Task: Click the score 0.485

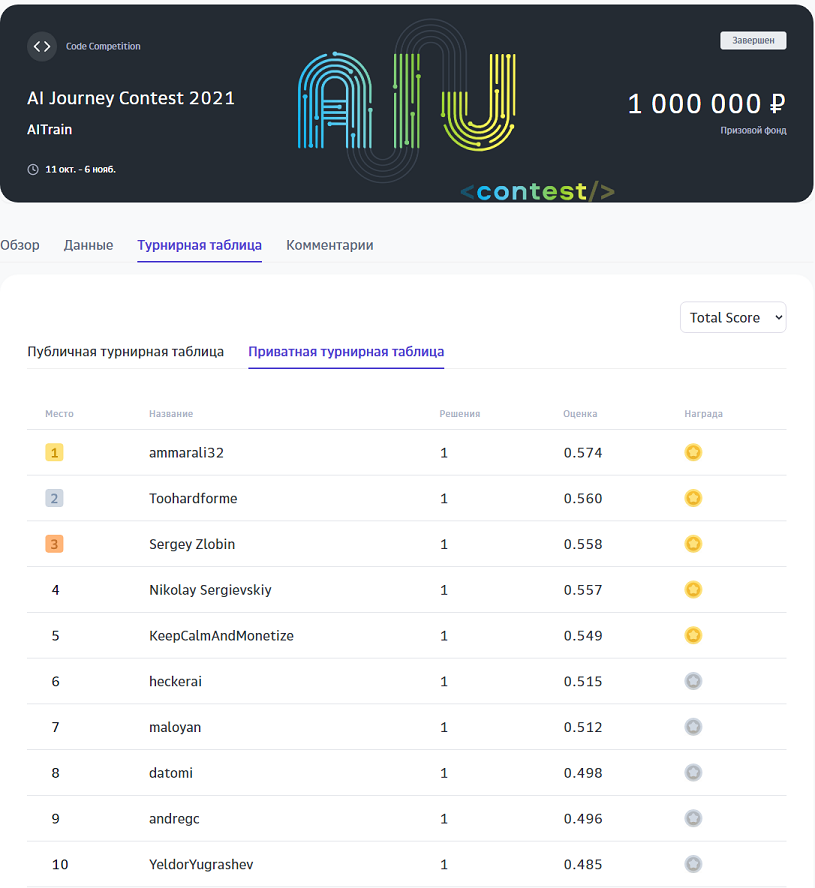Action: point(583,864)
